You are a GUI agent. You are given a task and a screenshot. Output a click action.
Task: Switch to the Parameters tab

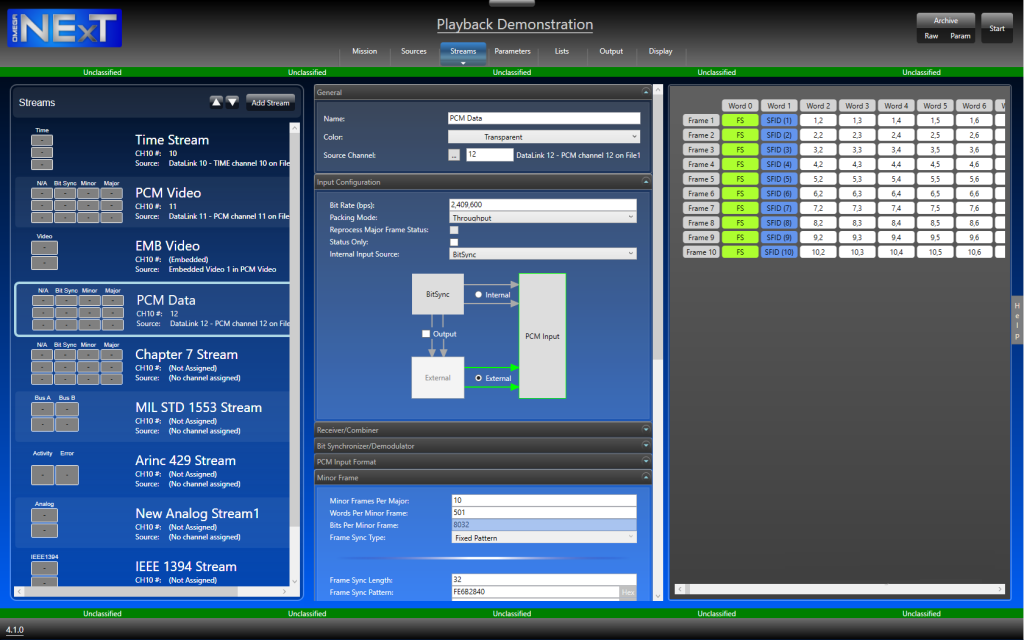(x=512, y=51)
